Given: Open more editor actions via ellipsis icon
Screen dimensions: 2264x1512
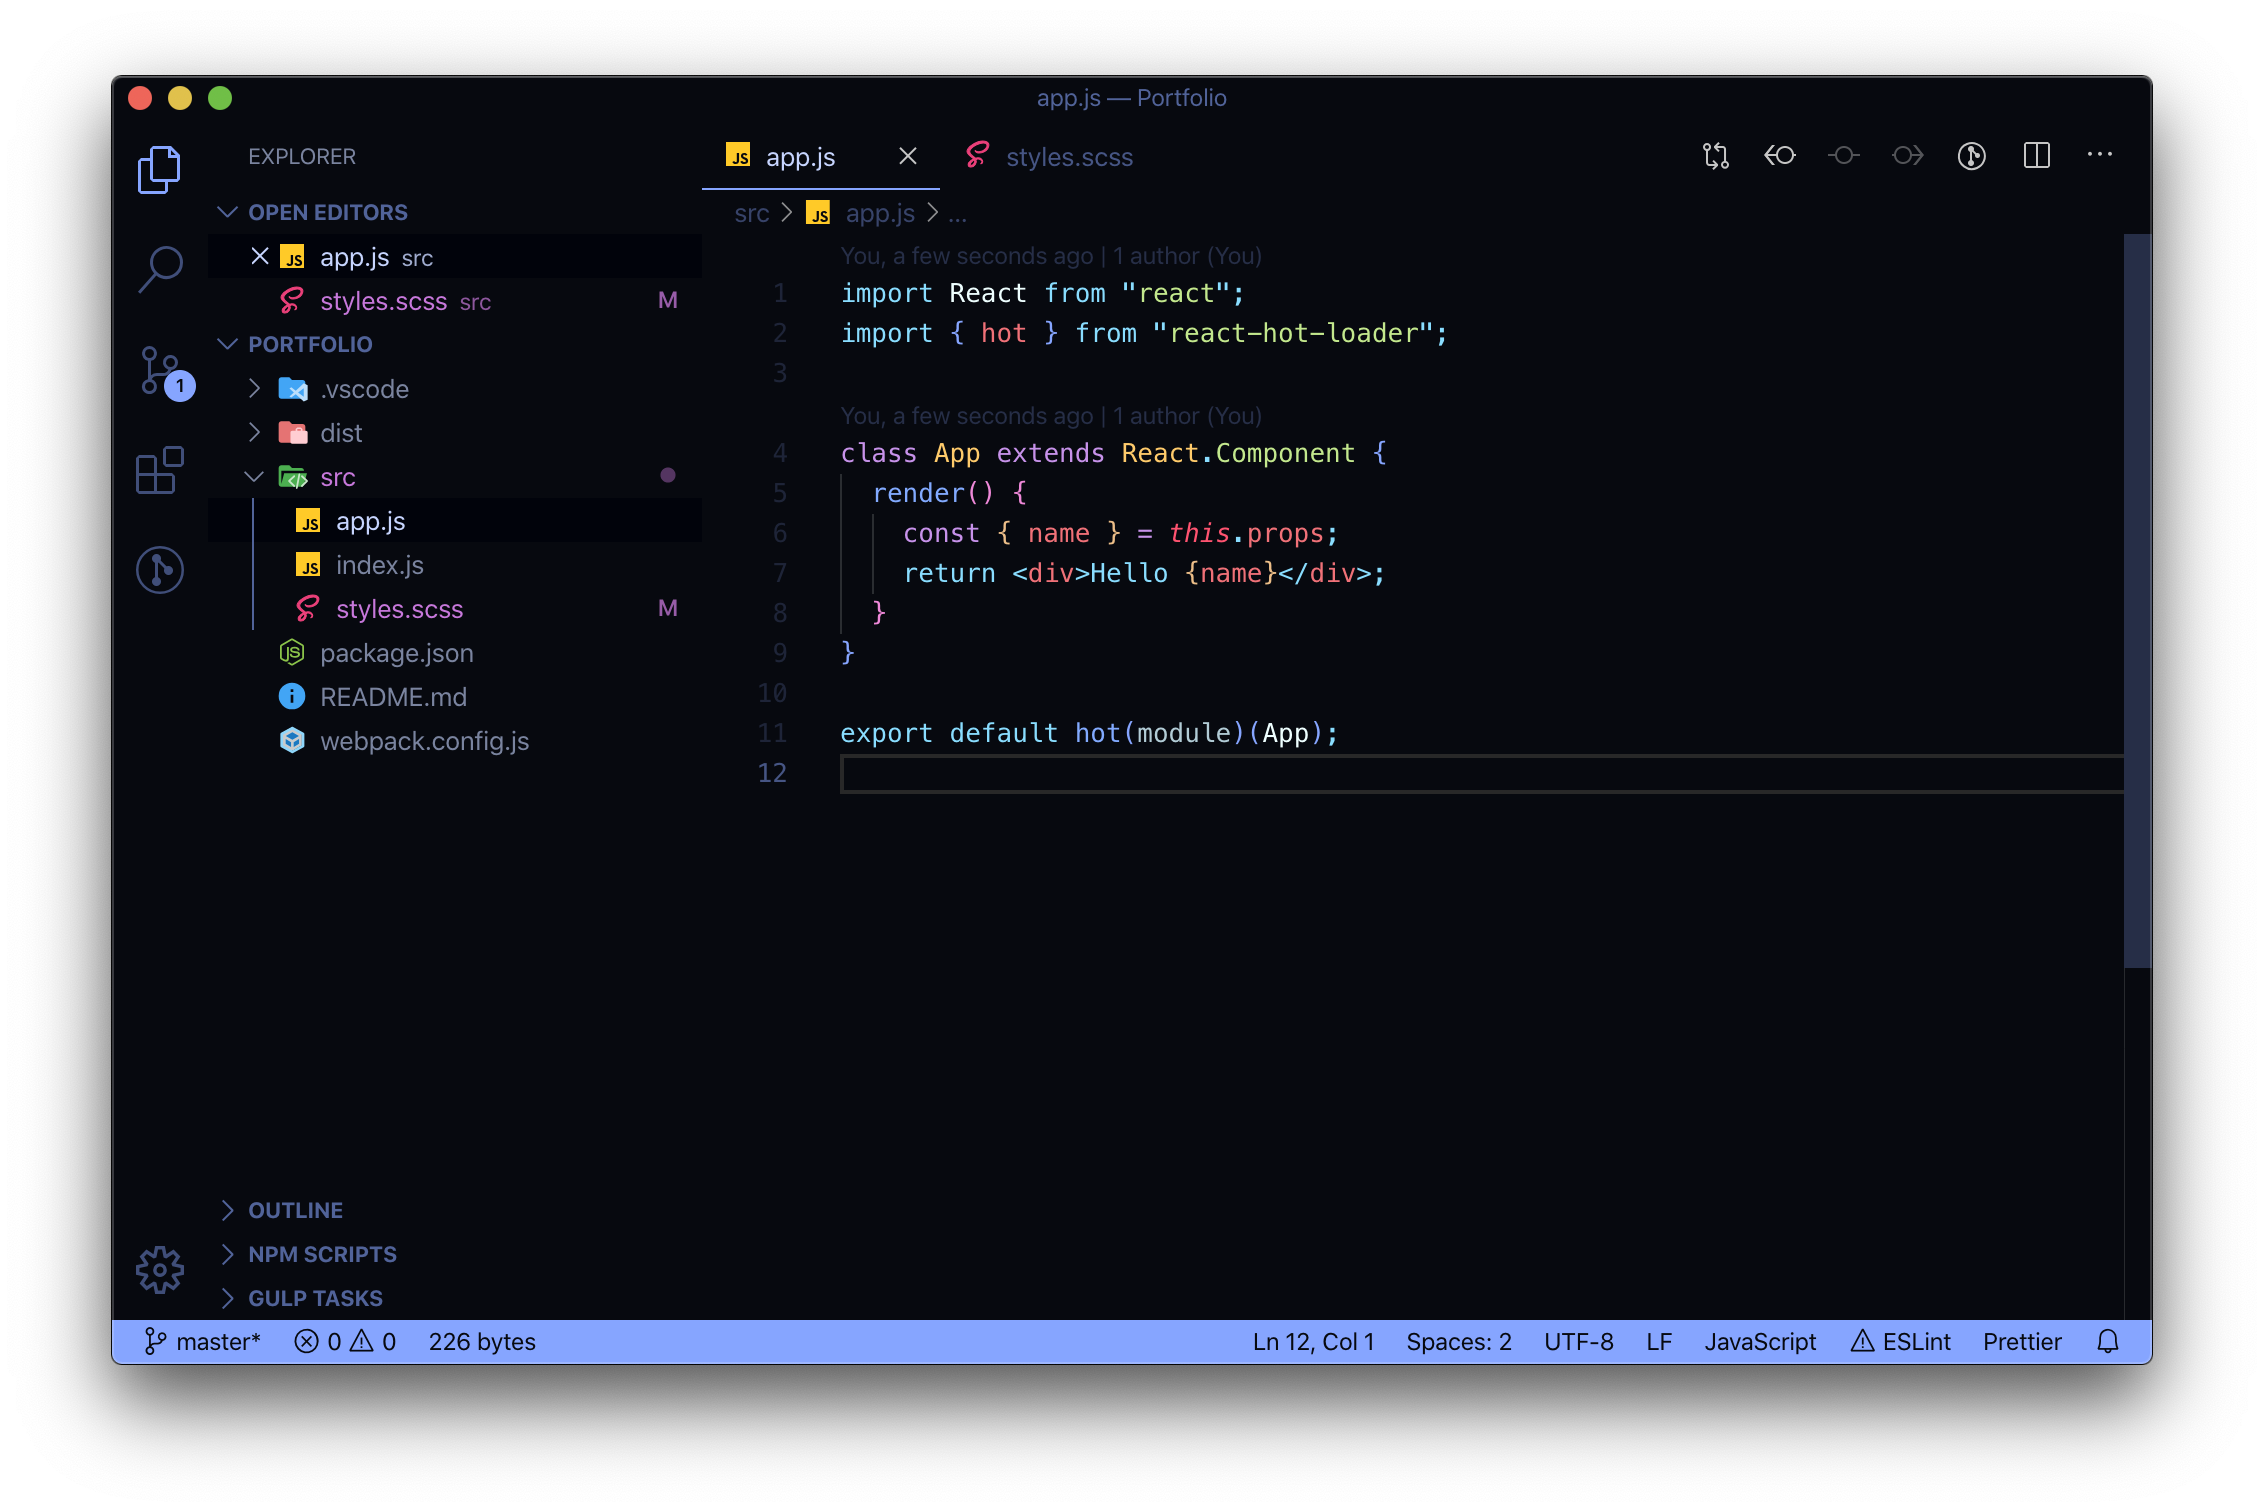Looking at the screenshot, I should point(2100,155).
